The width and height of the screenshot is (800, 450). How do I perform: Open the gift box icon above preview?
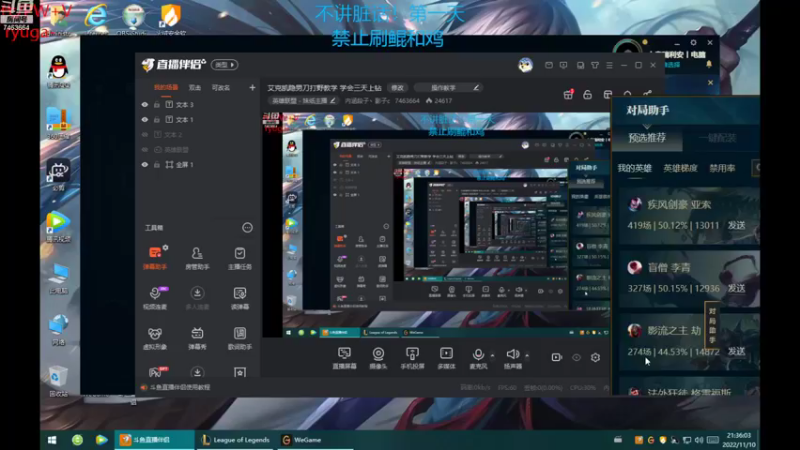click(x=568, y=94)
